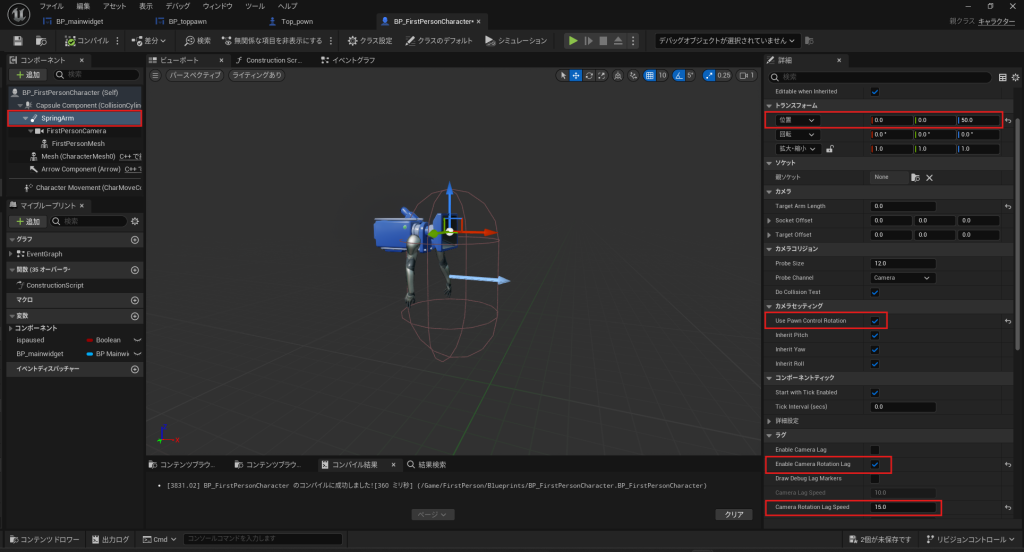Screen dimensions: 1024x552
Task: Switch to the Event Graph tab
Action: coord(349,60)
